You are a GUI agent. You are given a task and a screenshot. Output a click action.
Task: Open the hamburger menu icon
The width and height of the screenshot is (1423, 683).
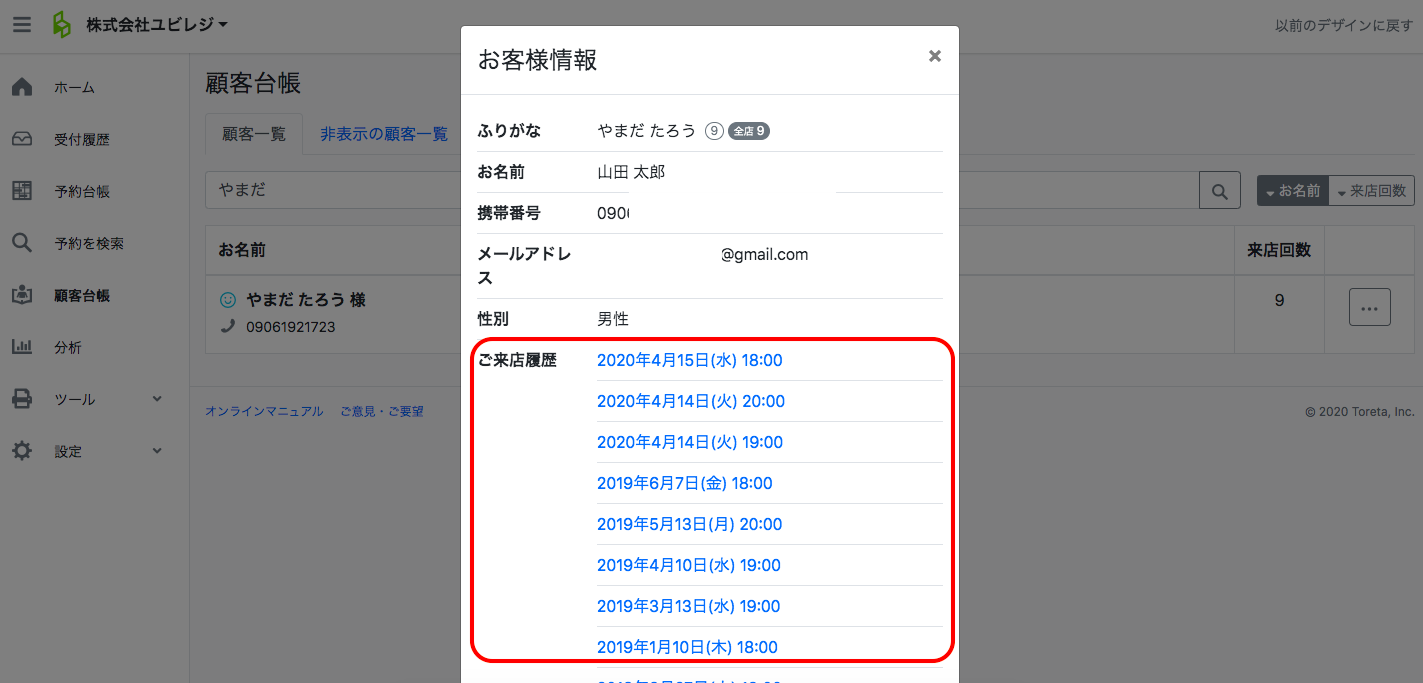(x=22, y=25)
